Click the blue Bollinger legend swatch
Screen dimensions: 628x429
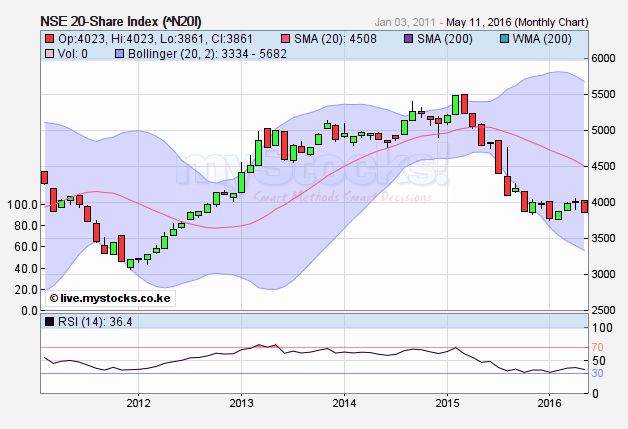coord(119,54)
